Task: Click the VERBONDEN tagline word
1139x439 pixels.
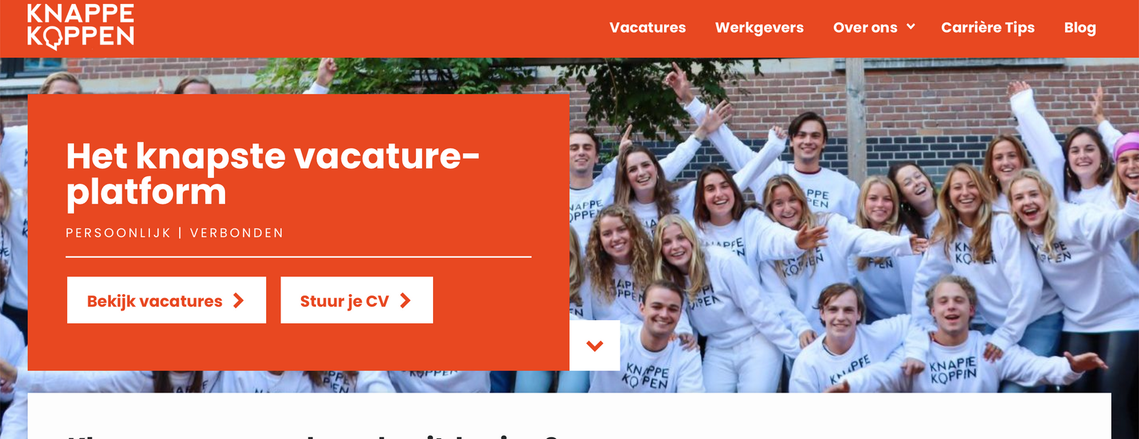Action: (x=237, y=233)
